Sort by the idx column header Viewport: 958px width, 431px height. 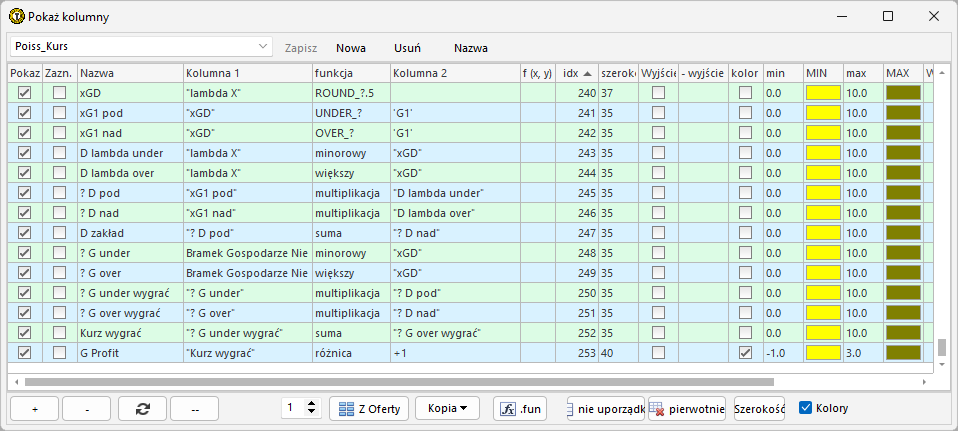(x=576, y=73)
